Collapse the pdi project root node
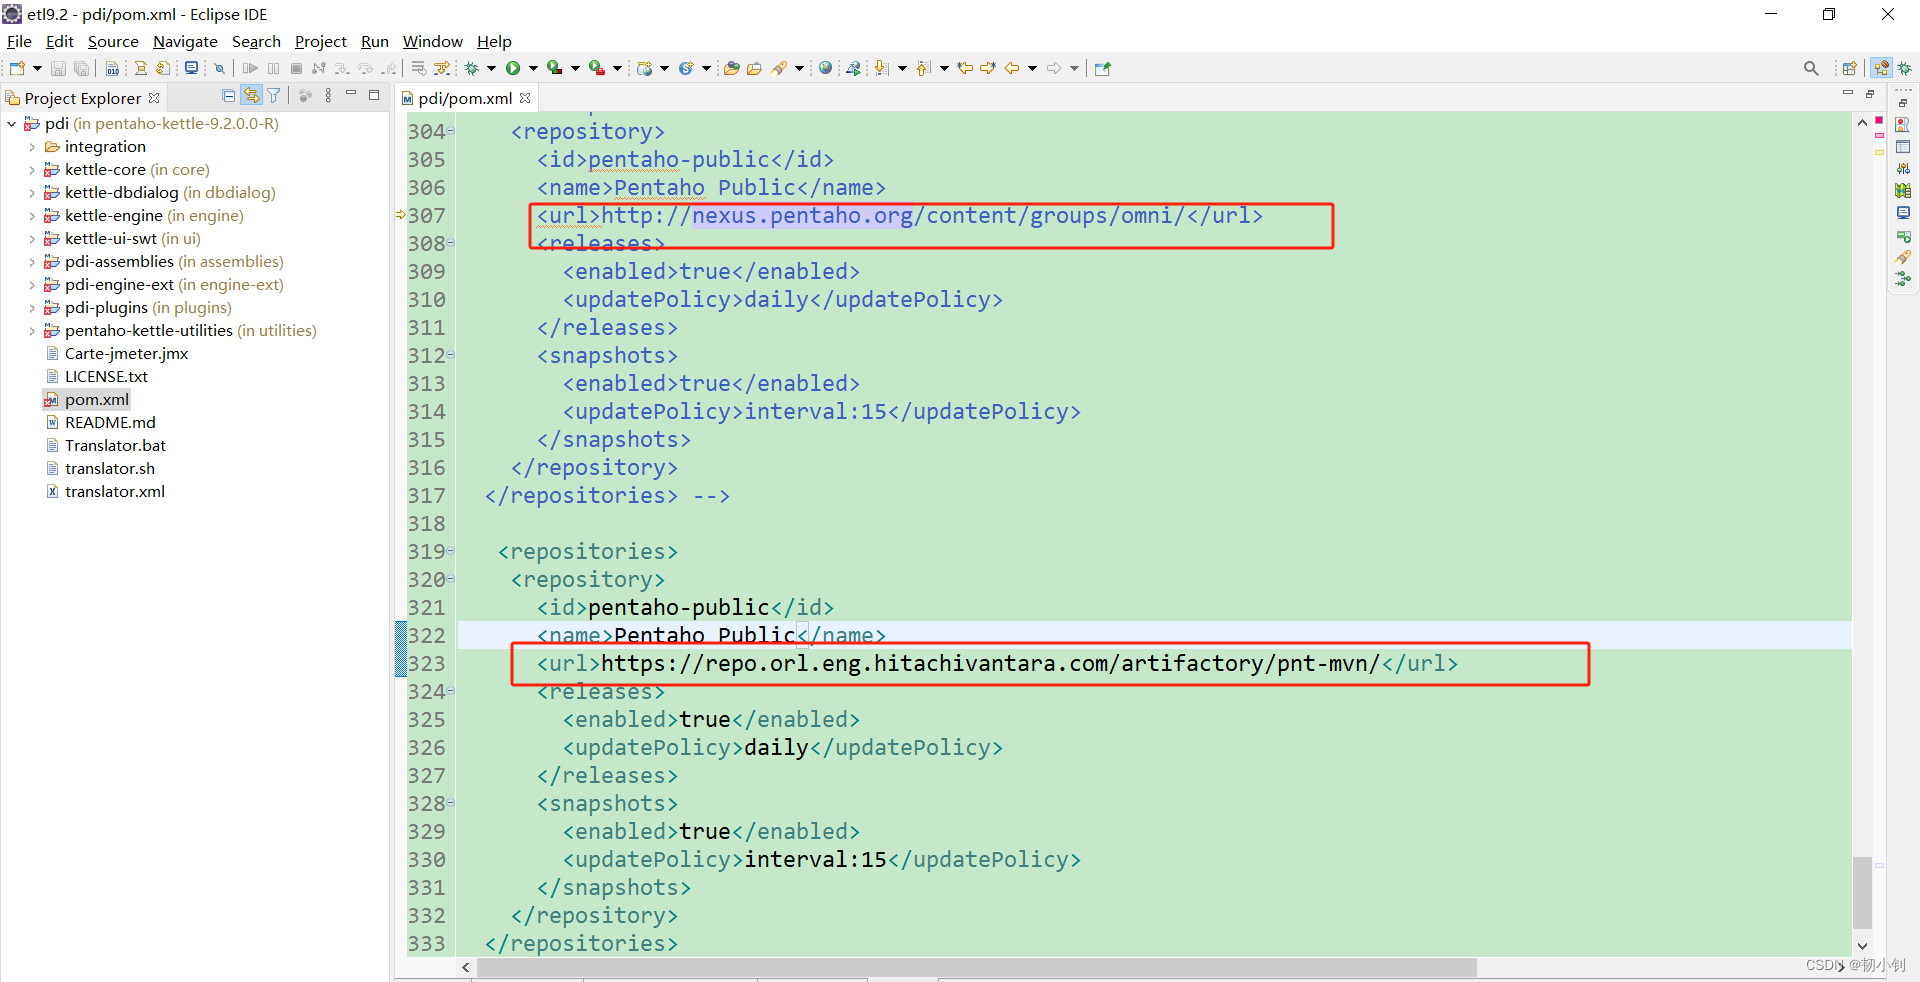 (x=12, y=124)
